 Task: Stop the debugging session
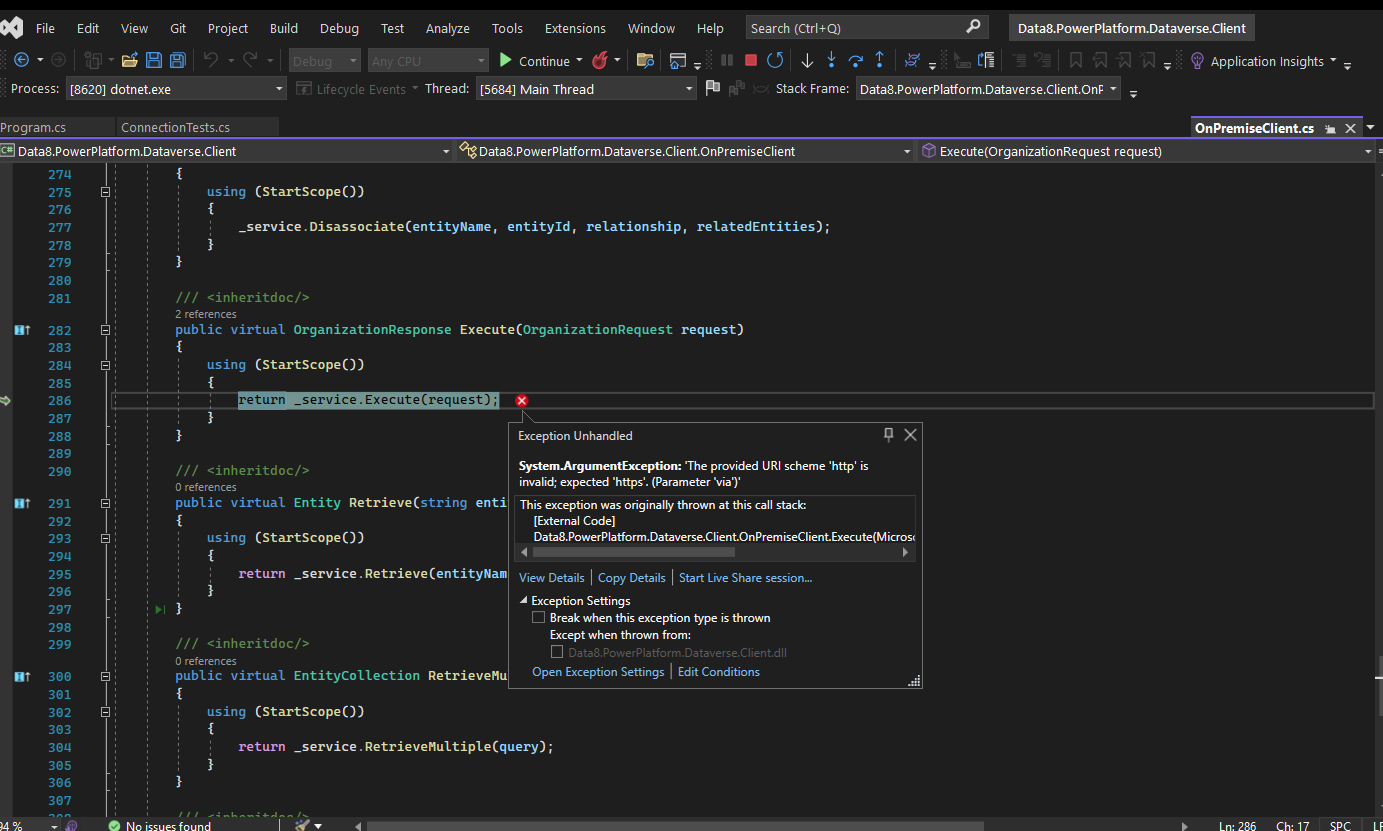pos(752,60)
